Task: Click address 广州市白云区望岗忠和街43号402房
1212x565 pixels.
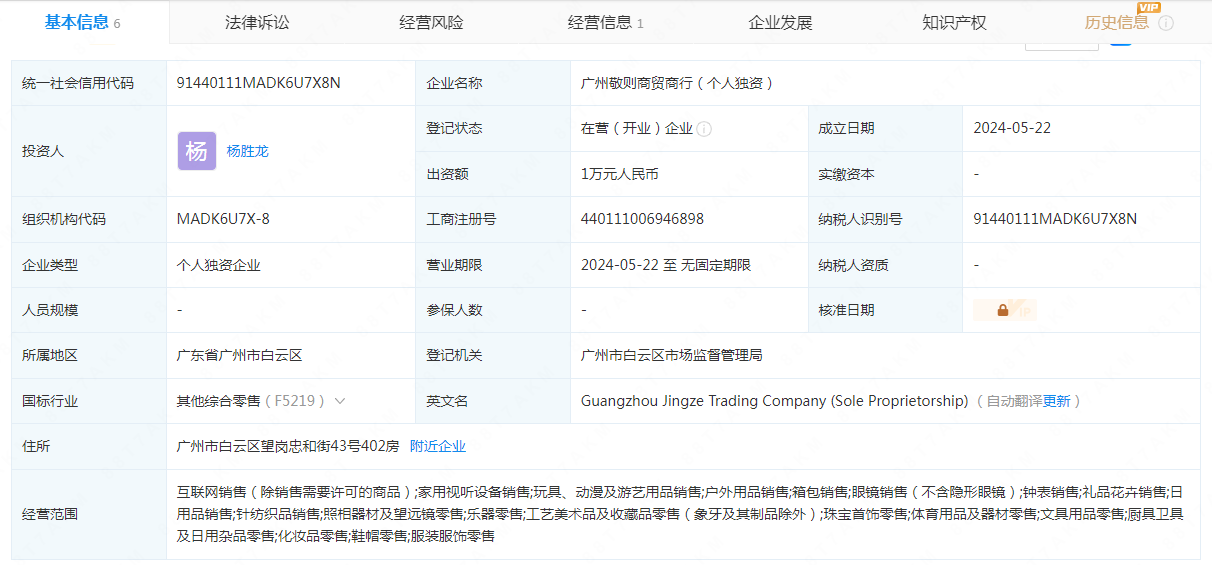Action: [288, 446]
